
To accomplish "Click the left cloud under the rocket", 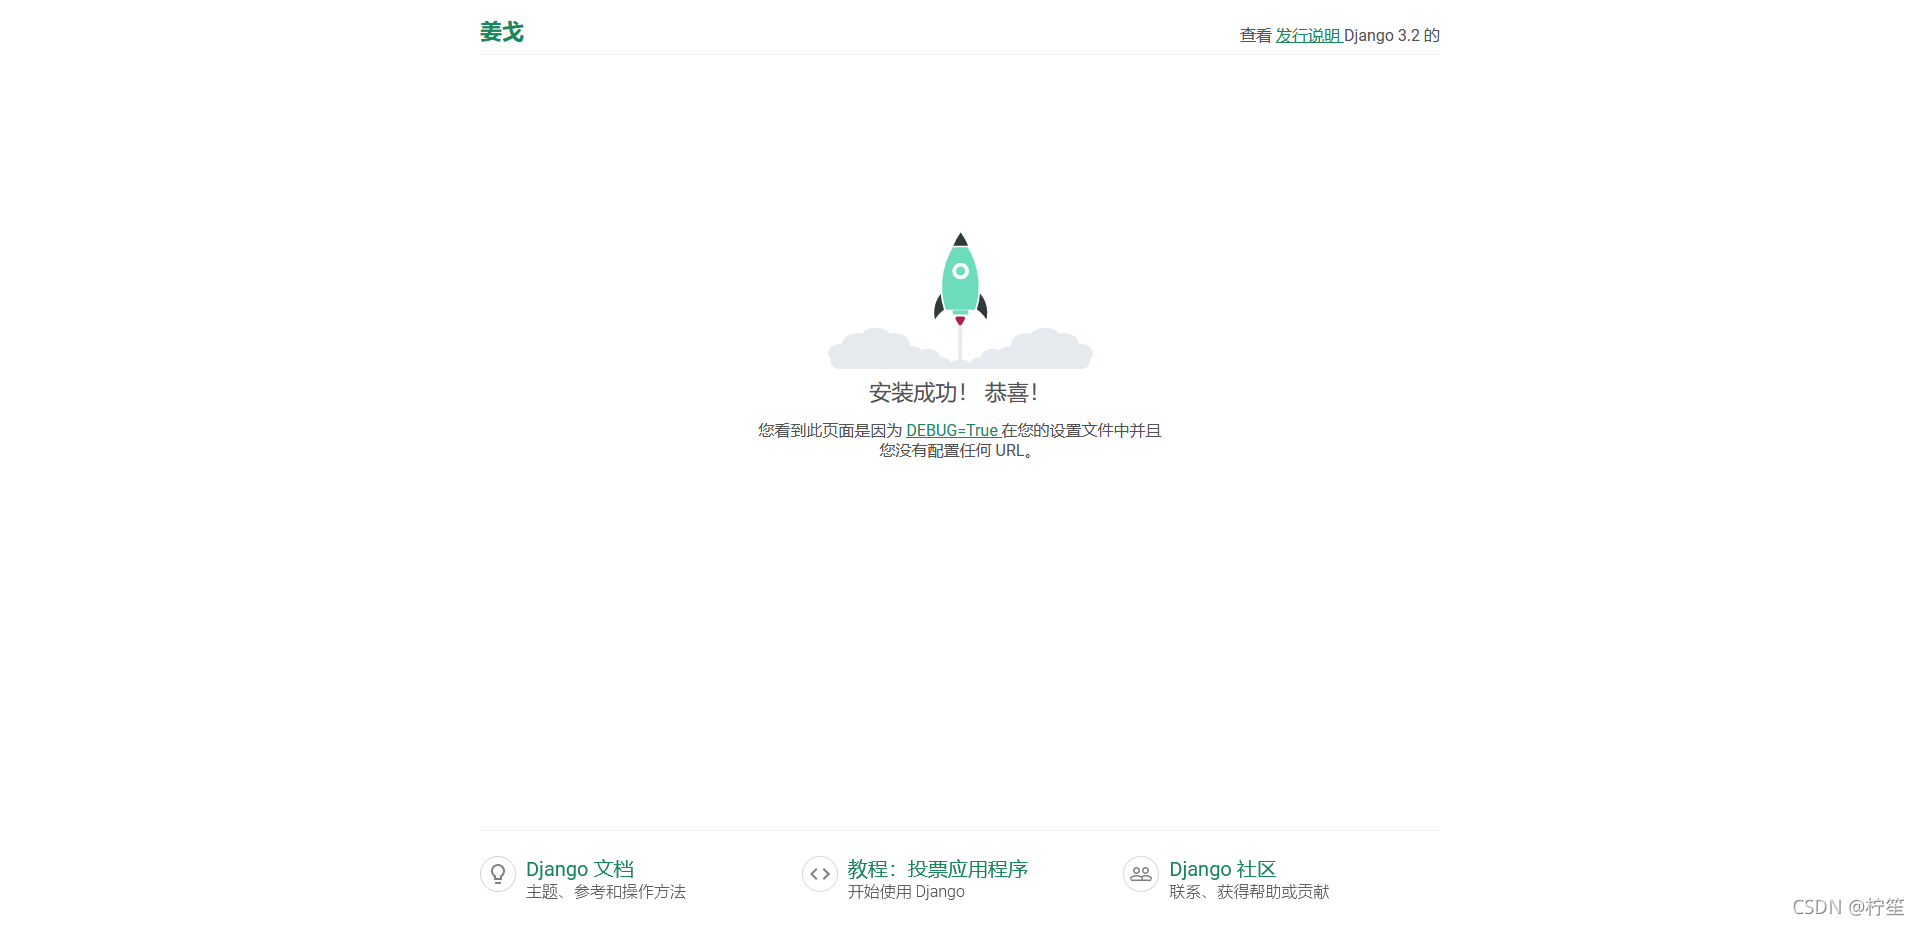I will pyautogui.click(x=878, y=347).
